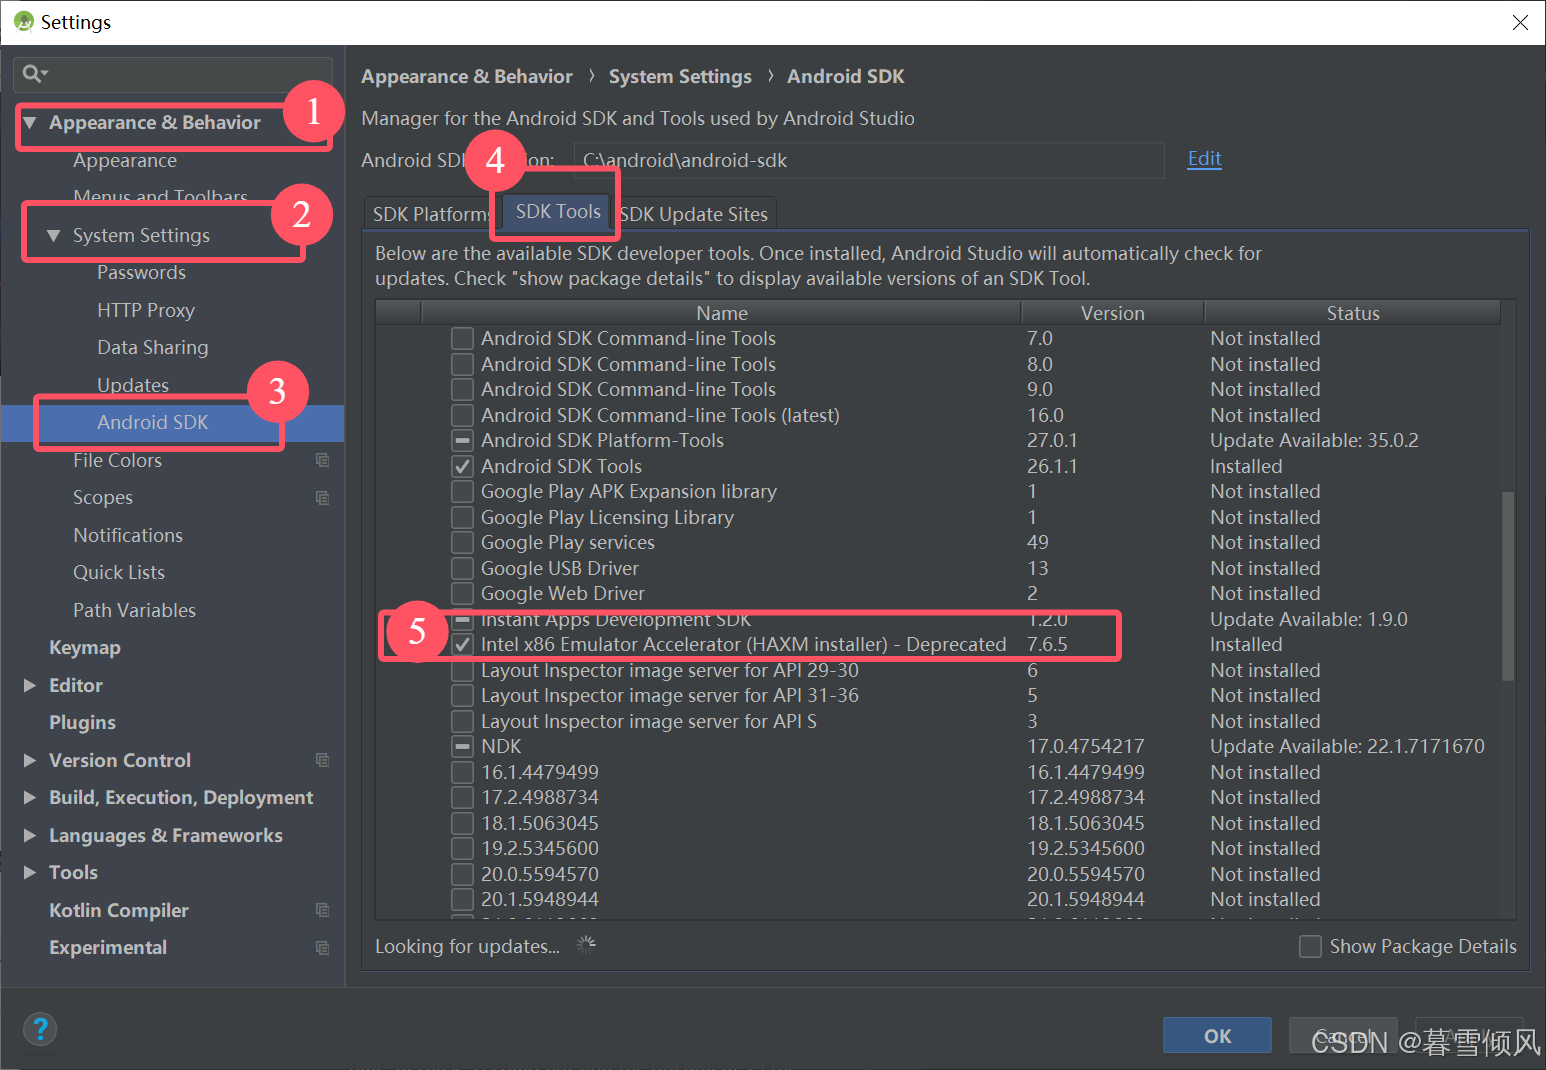Switch to the SDK Platforms tab
The width and height of the screenshot is (1546, 1070).
pyautogui.click(x=430, y=214)
